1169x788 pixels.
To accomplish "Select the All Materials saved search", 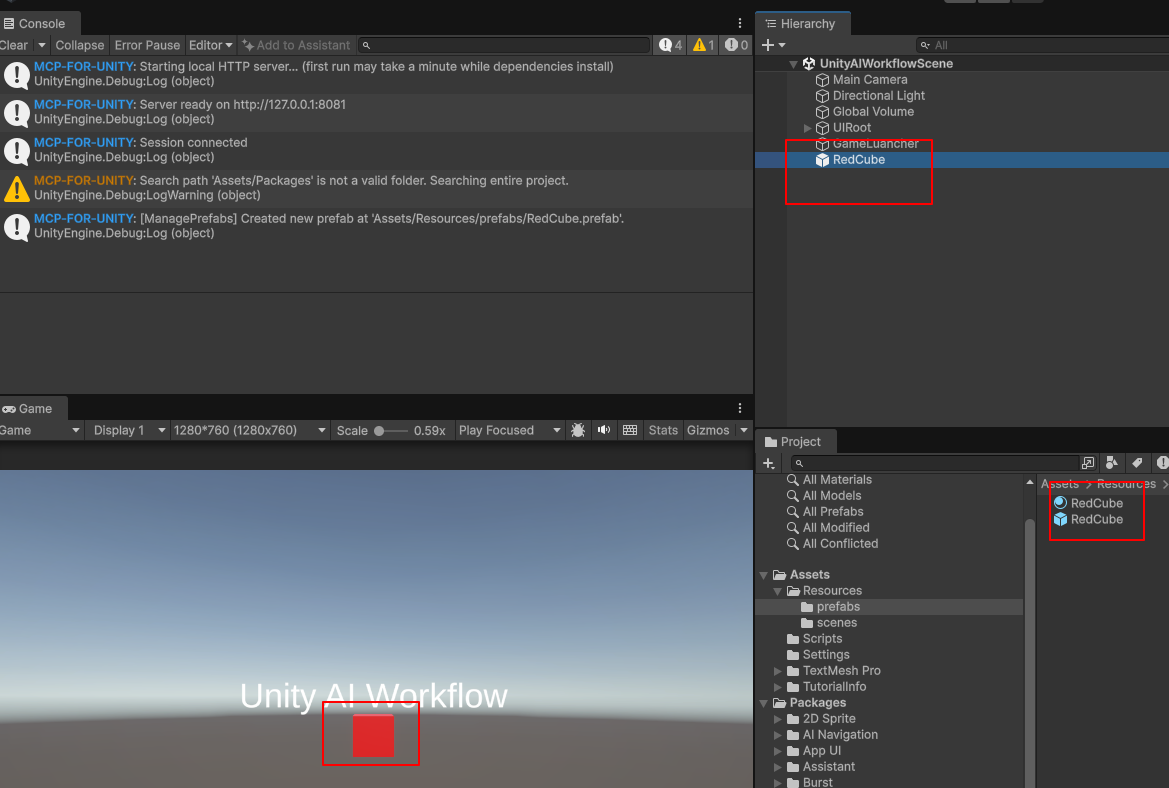I will [836, 479].
